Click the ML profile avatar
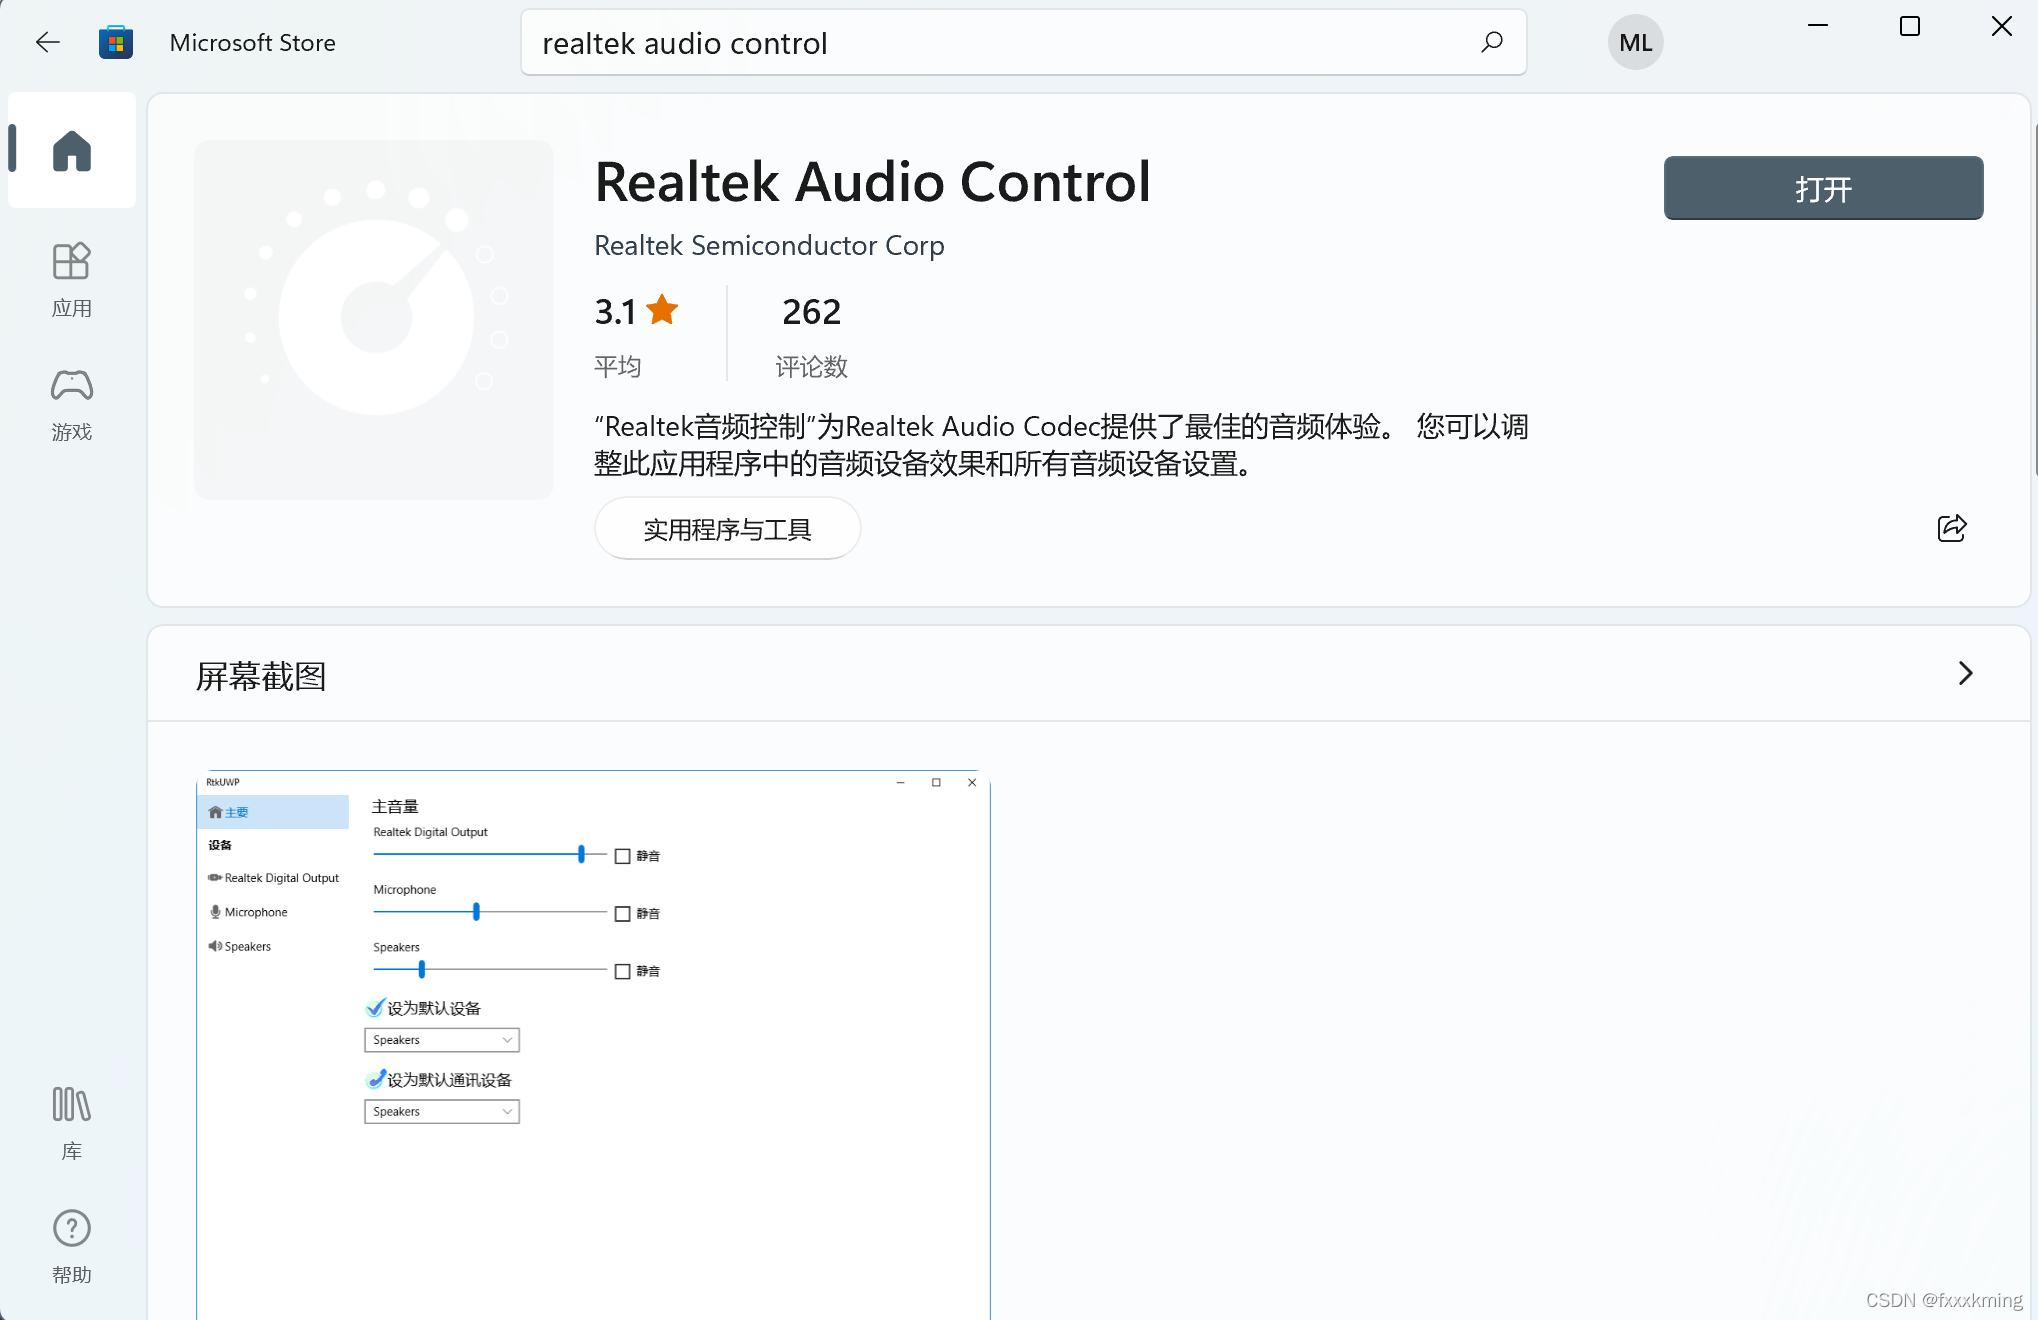Screen dimensions: 2038x1320 click(1635, 42)
